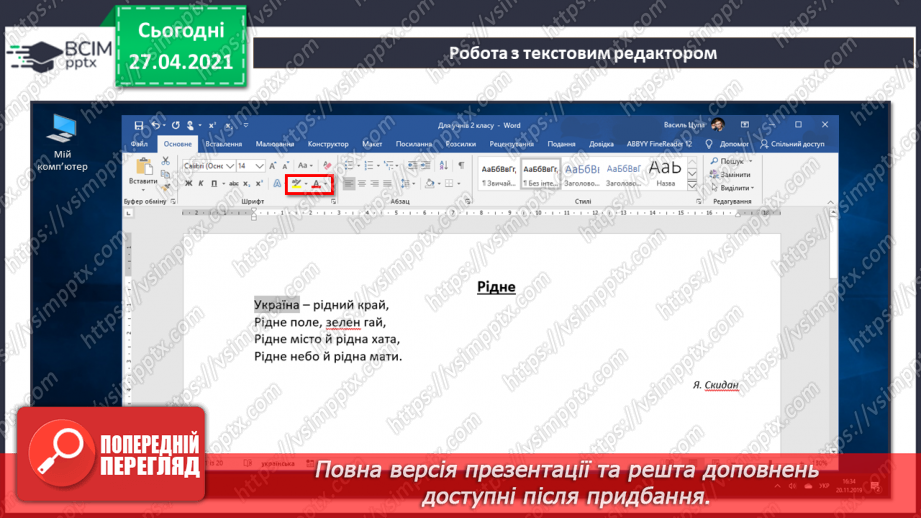The width and height of the screenshot is (921, 518).
Task: Toggle italic К formatting
Action: (x=201, y=184)
